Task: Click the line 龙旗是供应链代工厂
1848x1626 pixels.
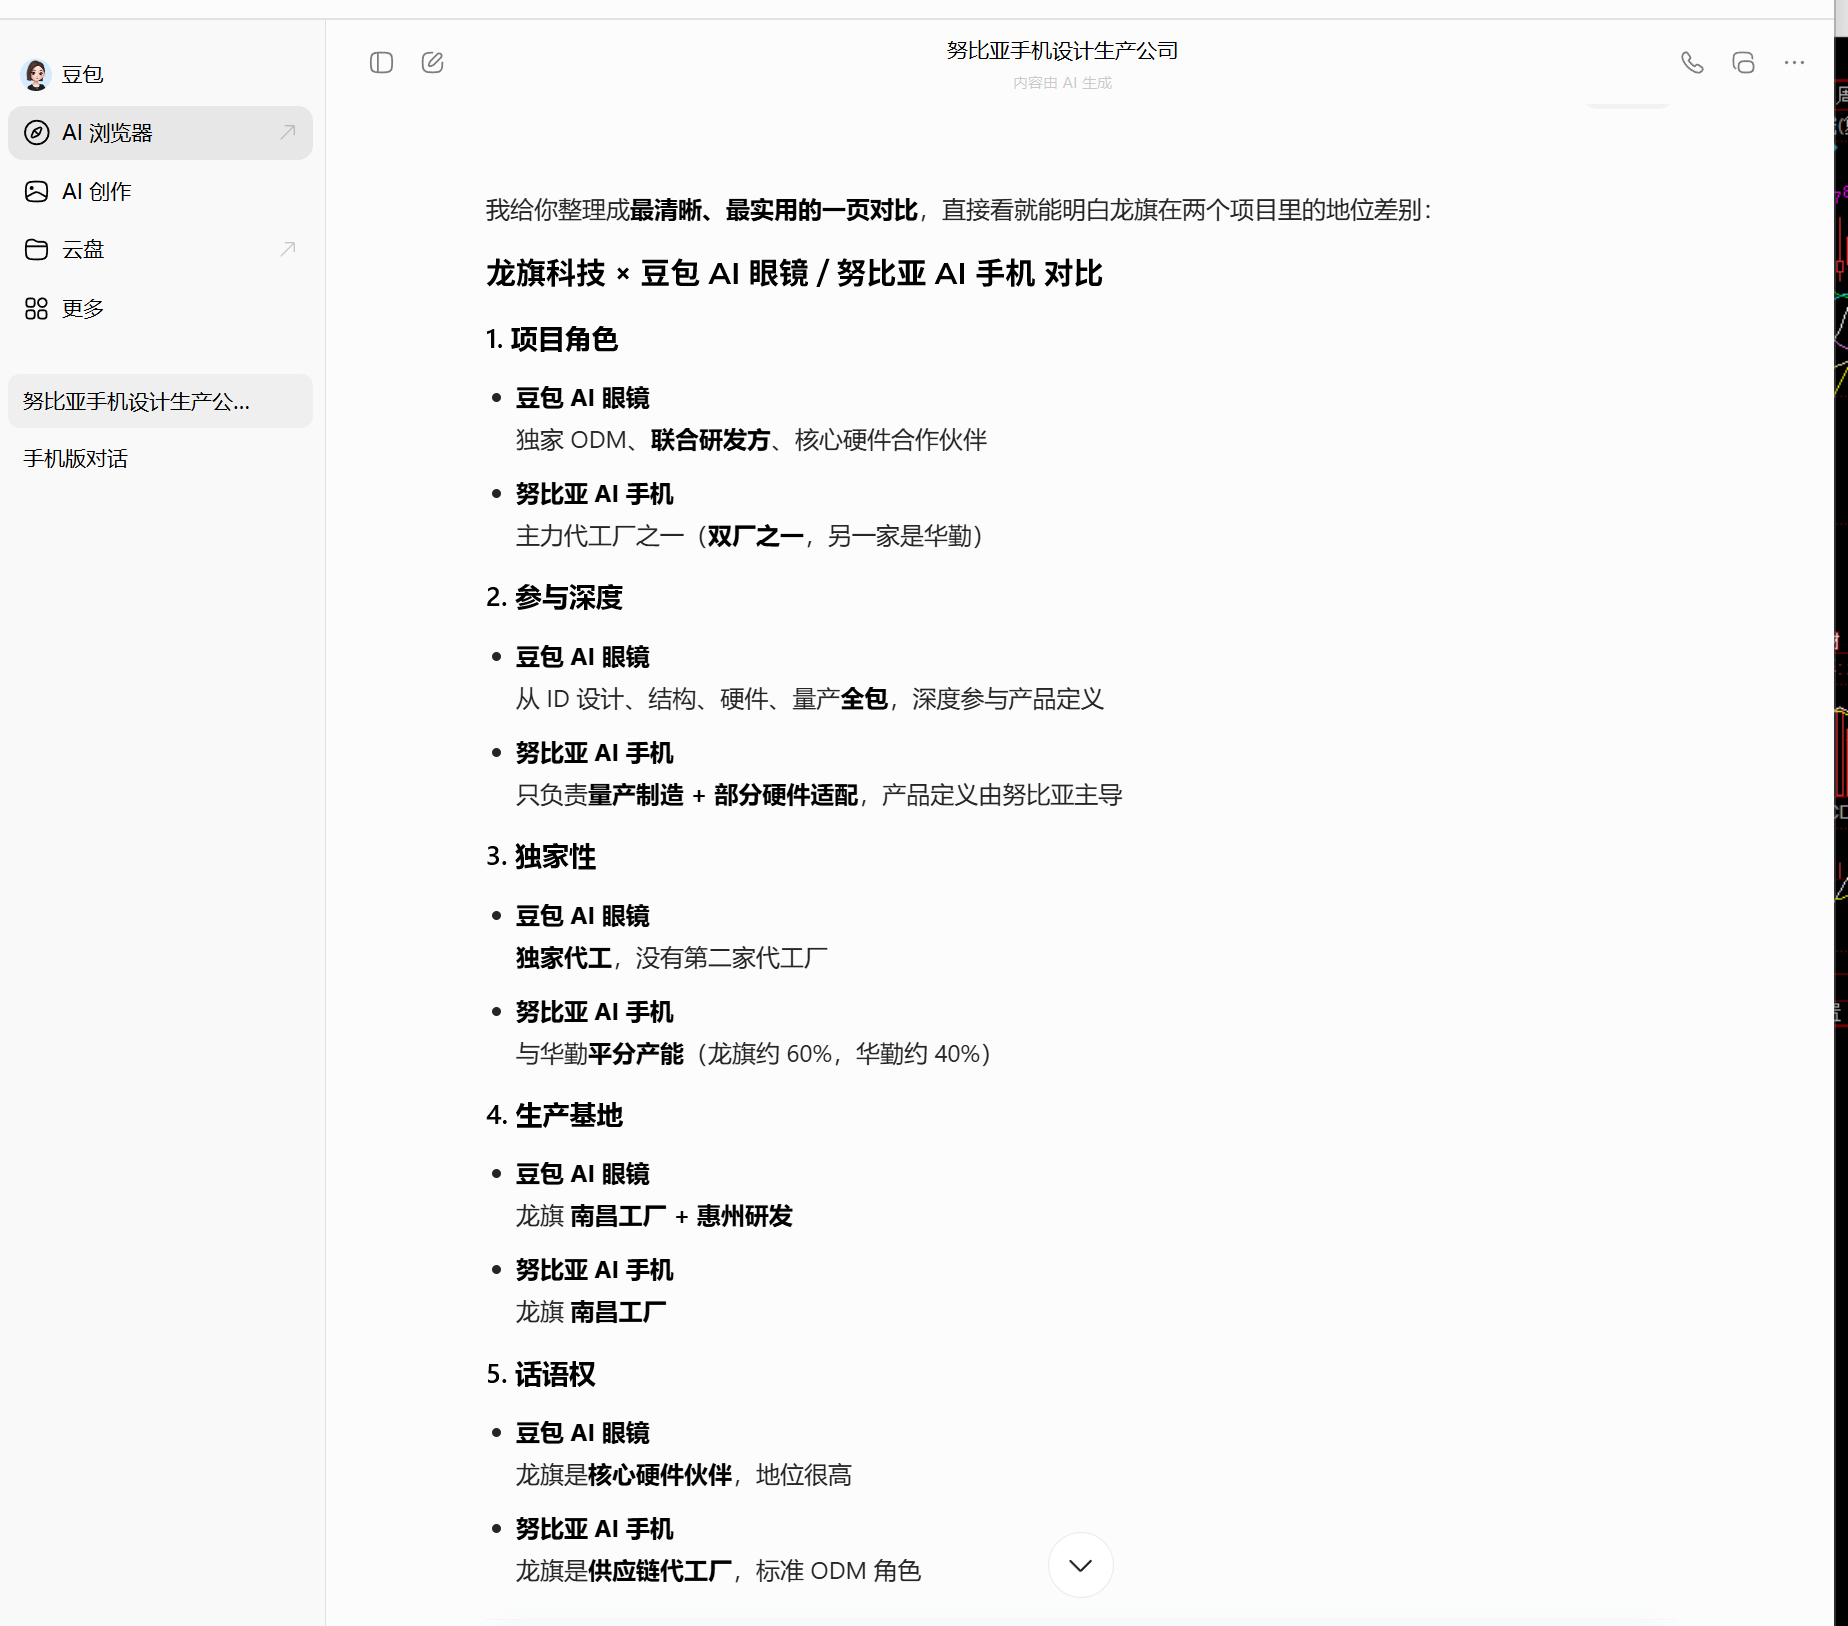Action: tap(718, 1571)
